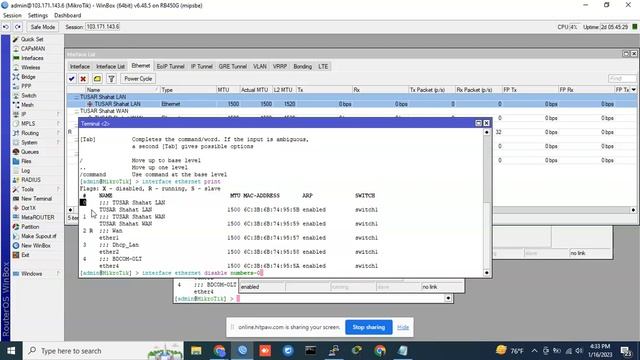Screen dimensions: 640x360
Task: Switch to the EoIP Tunnel tab
Action: click(171, 67)
